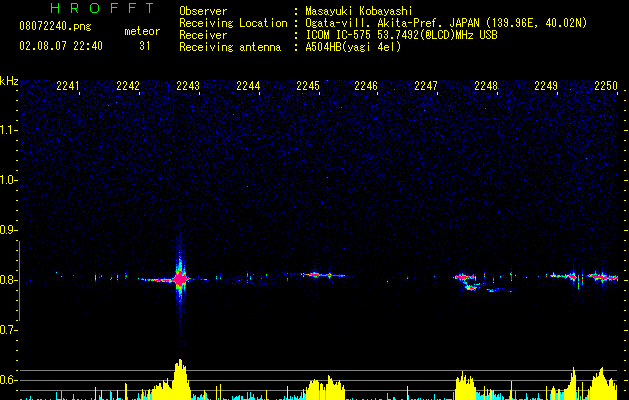Click the 1.0 kHz axis label

(8, 180)
